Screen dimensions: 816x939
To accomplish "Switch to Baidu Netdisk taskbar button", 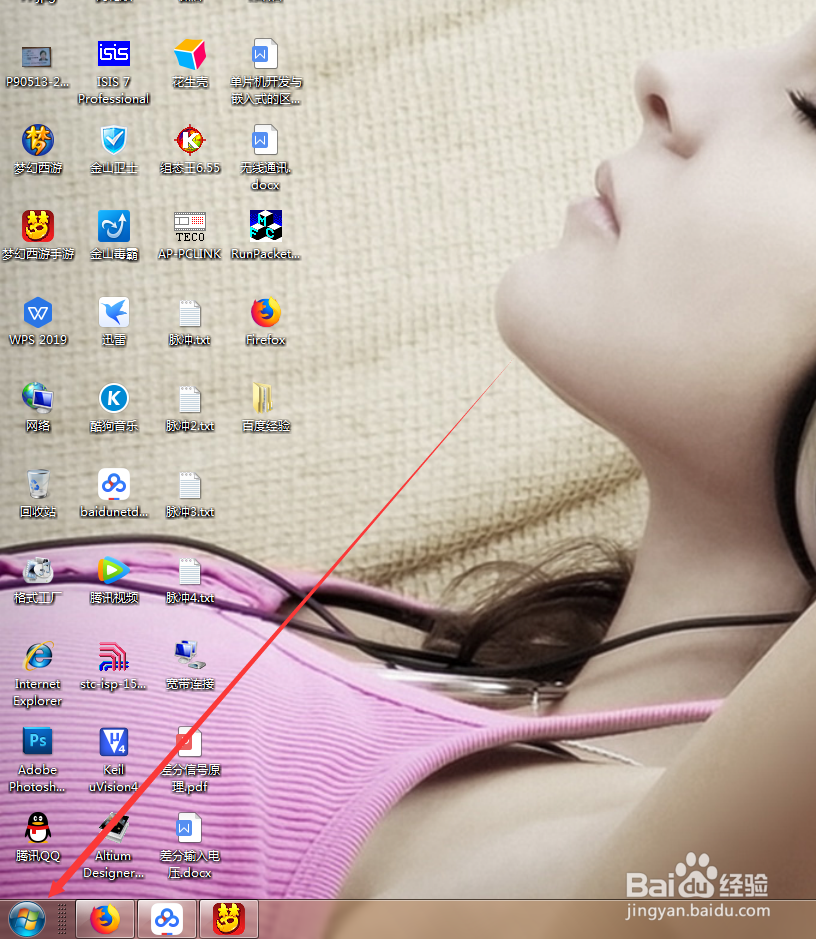I will pos(167,919).
